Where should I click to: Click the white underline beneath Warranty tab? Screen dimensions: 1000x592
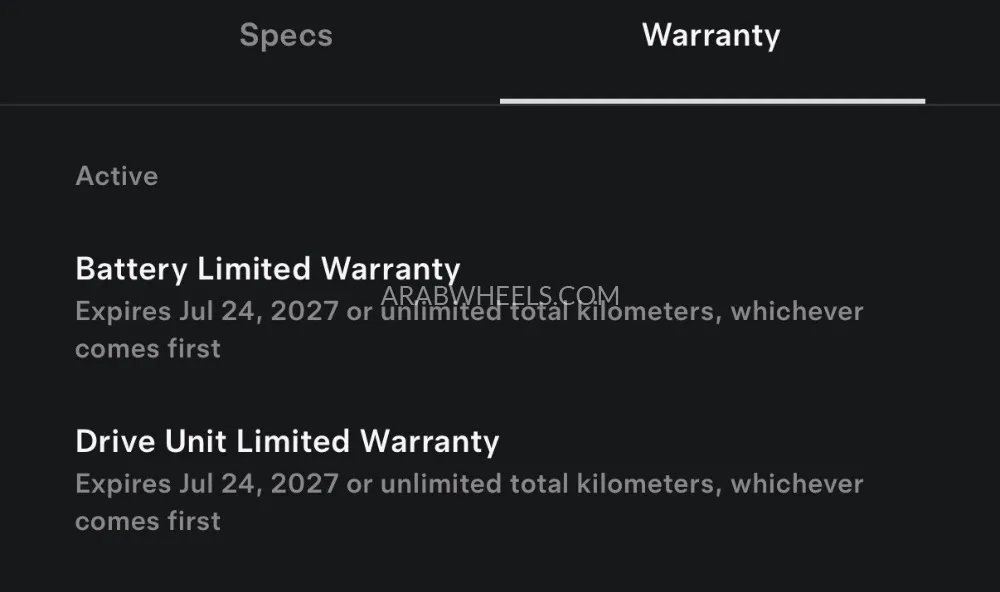click(x=712, y=101)
